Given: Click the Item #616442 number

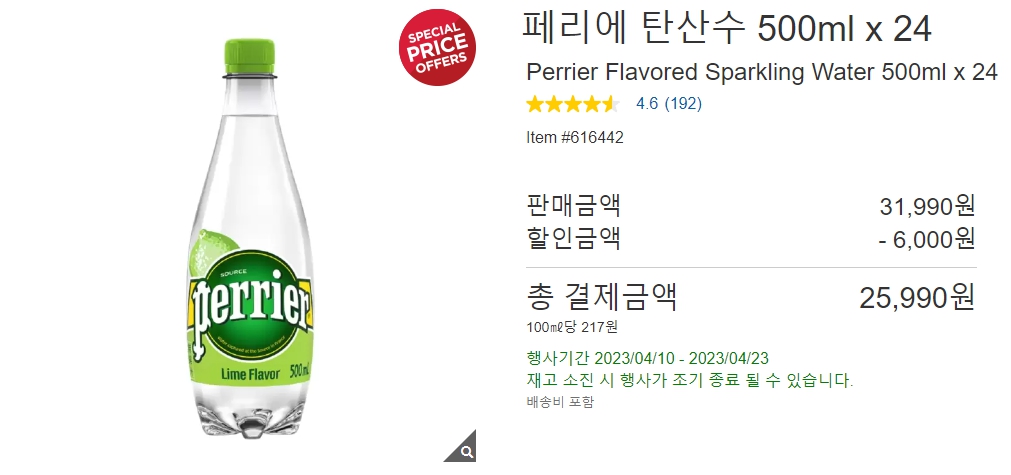Looking at the screenshot, I should pyautogui.click(x=575, y=137).
